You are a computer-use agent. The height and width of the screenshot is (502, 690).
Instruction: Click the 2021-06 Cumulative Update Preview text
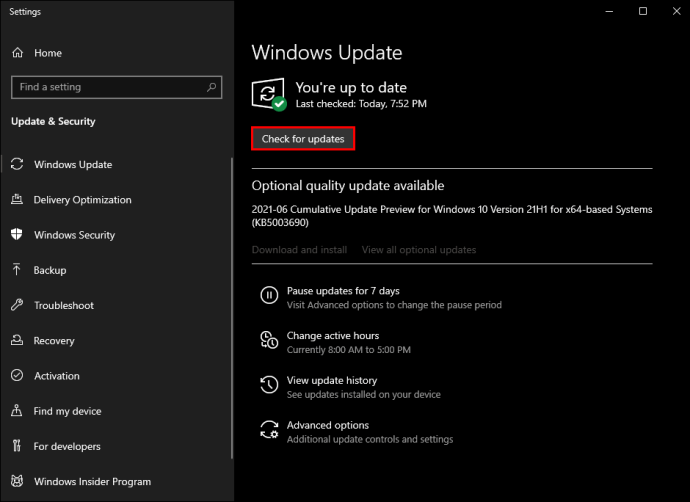pyautogui.click(x=452, y=216)
